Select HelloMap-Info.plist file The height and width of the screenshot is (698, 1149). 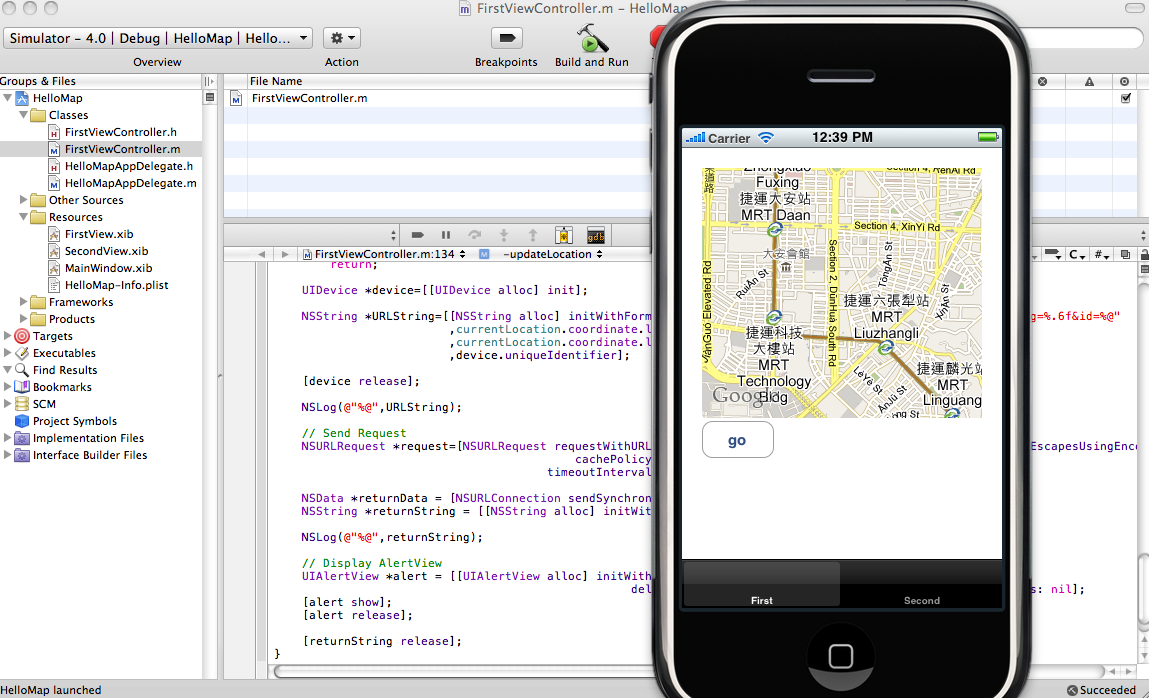(117, 285)
